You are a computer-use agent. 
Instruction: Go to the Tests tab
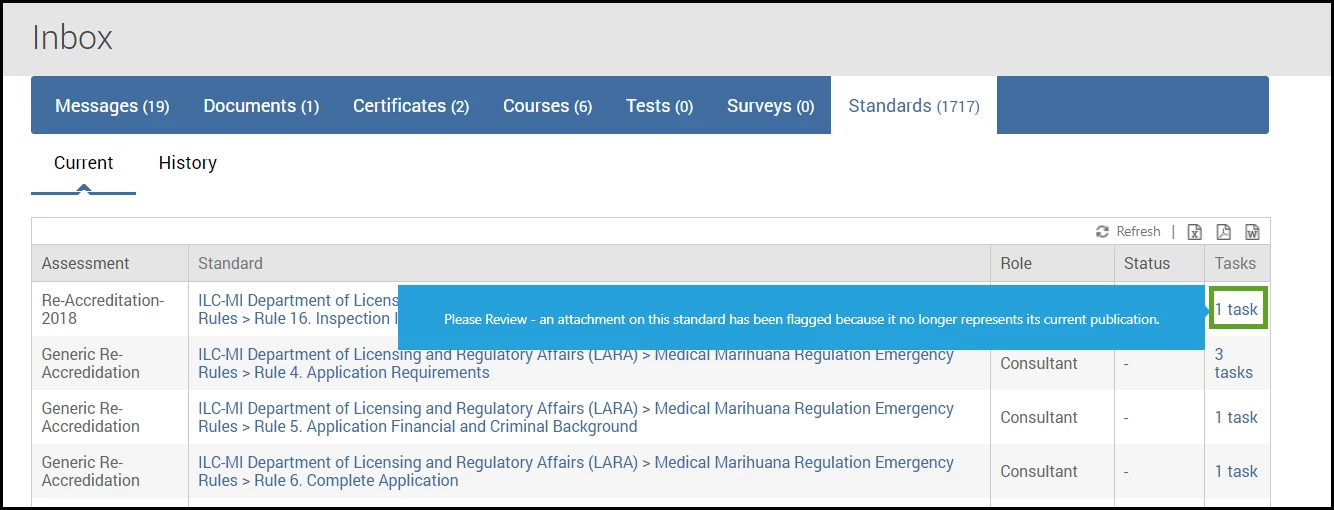pyautogui.click(x=659, y=106)
